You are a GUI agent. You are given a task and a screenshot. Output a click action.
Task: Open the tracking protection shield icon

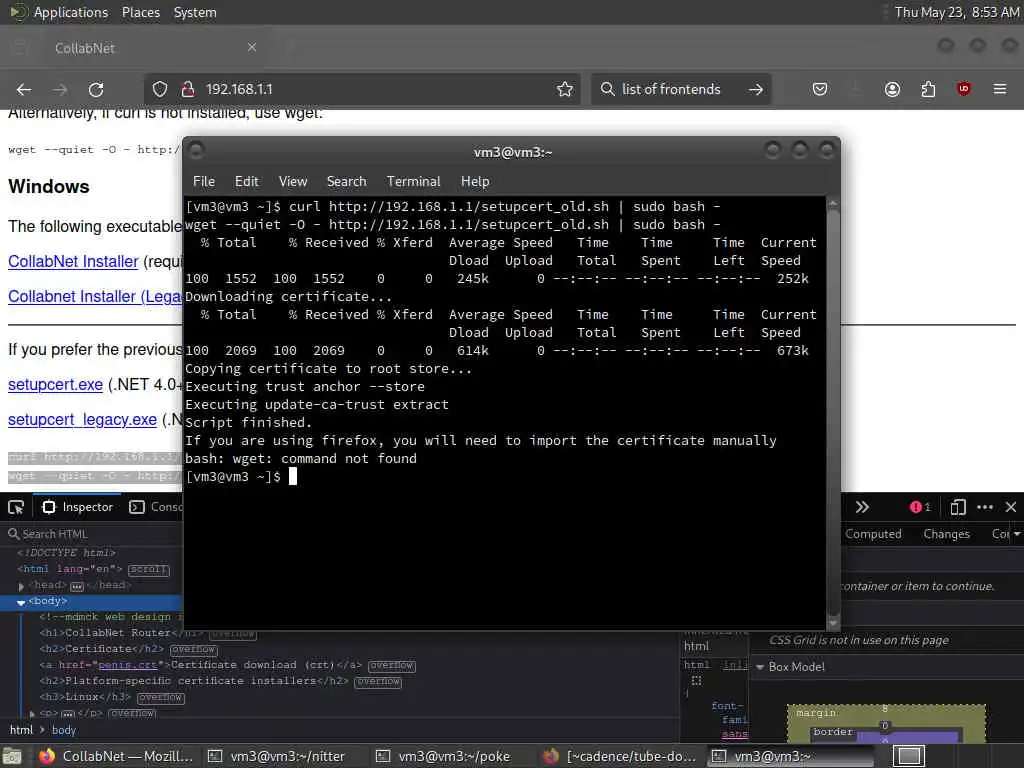click(x=159, y=89)
